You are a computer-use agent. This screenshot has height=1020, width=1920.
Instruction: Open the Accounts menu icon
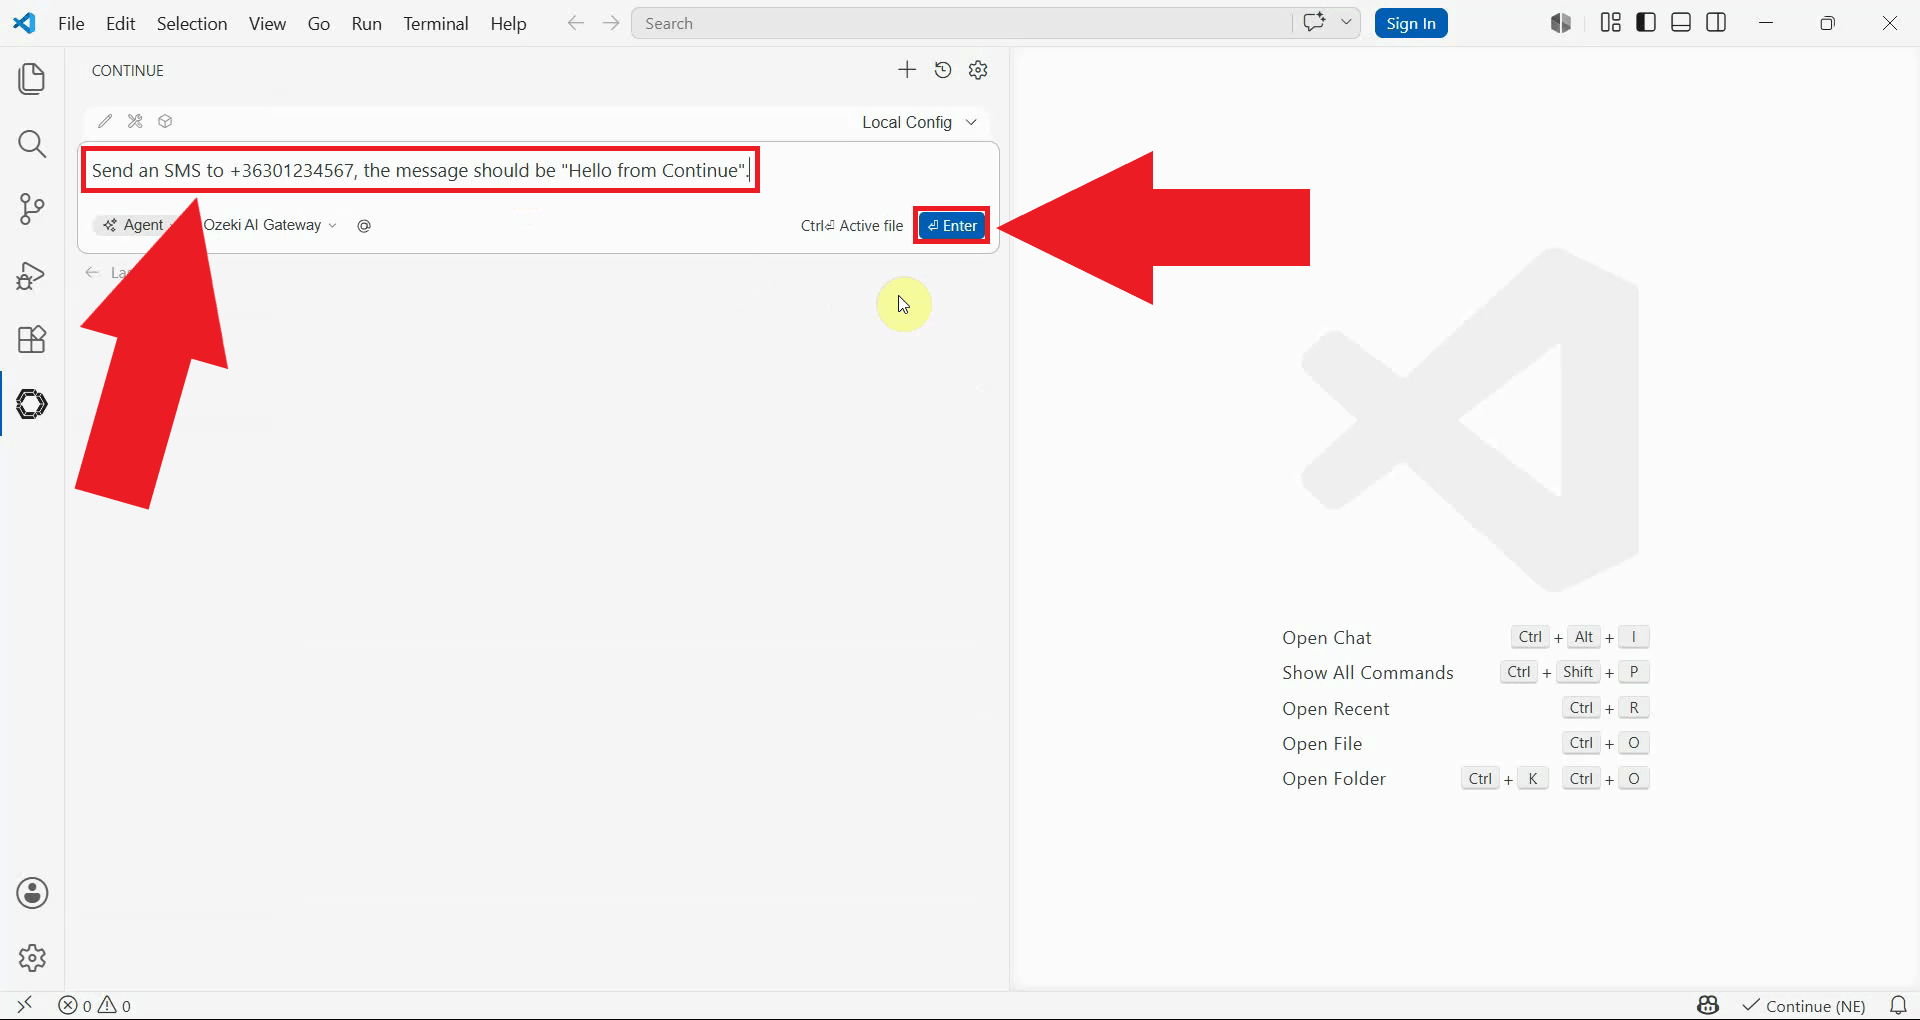(x=32, y=893)
